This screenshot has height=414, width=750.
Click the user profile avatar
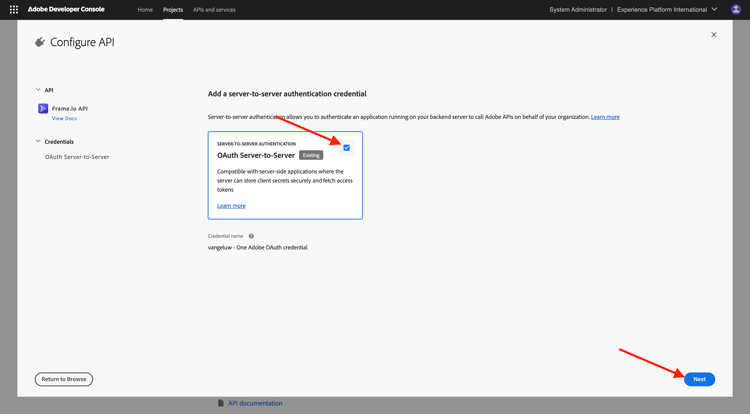[x=736, y=10]
